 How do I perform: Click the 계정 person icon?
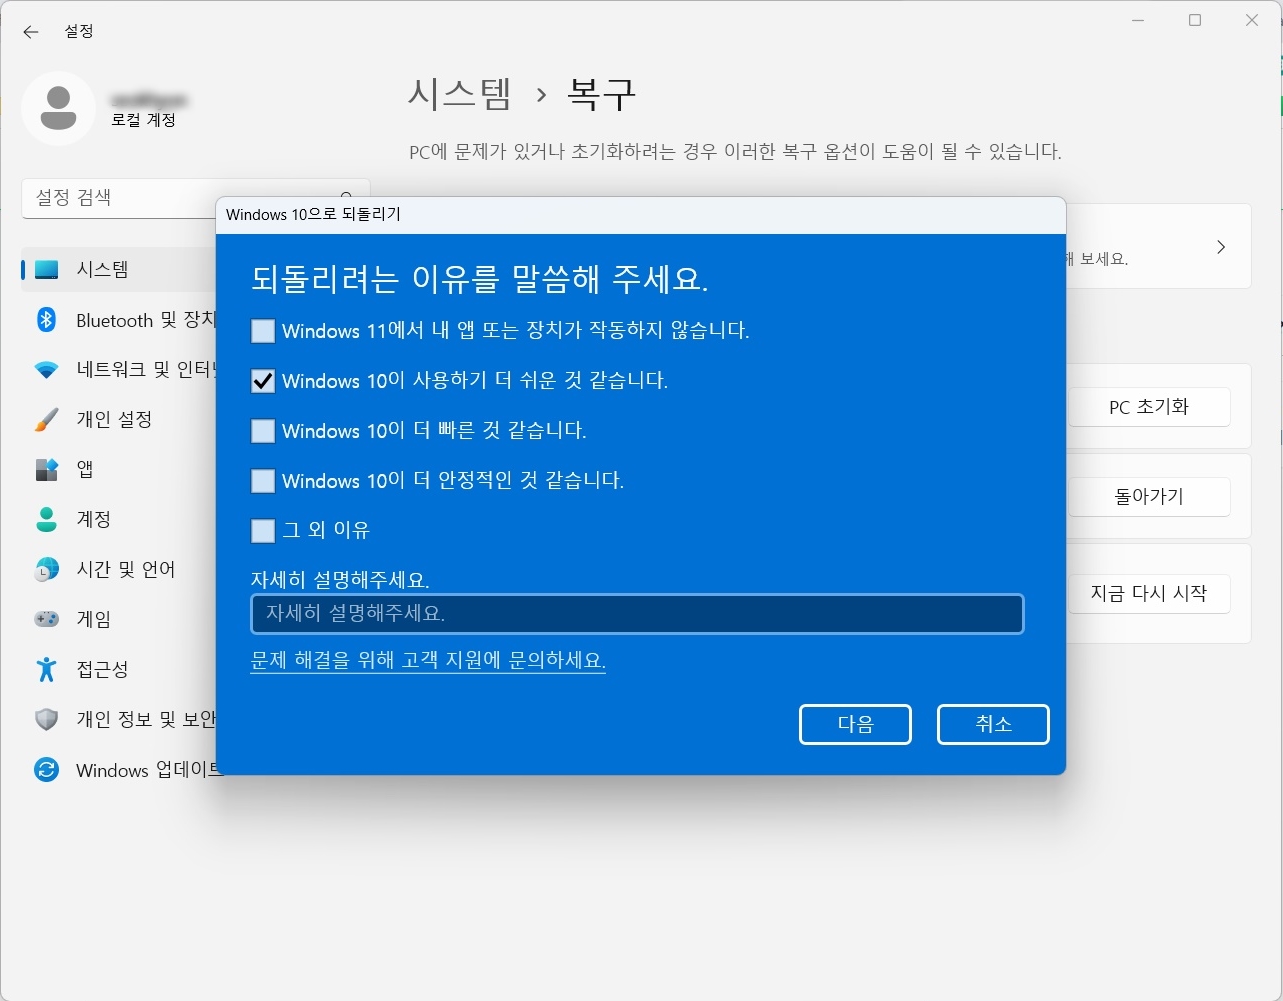point(46,519)
